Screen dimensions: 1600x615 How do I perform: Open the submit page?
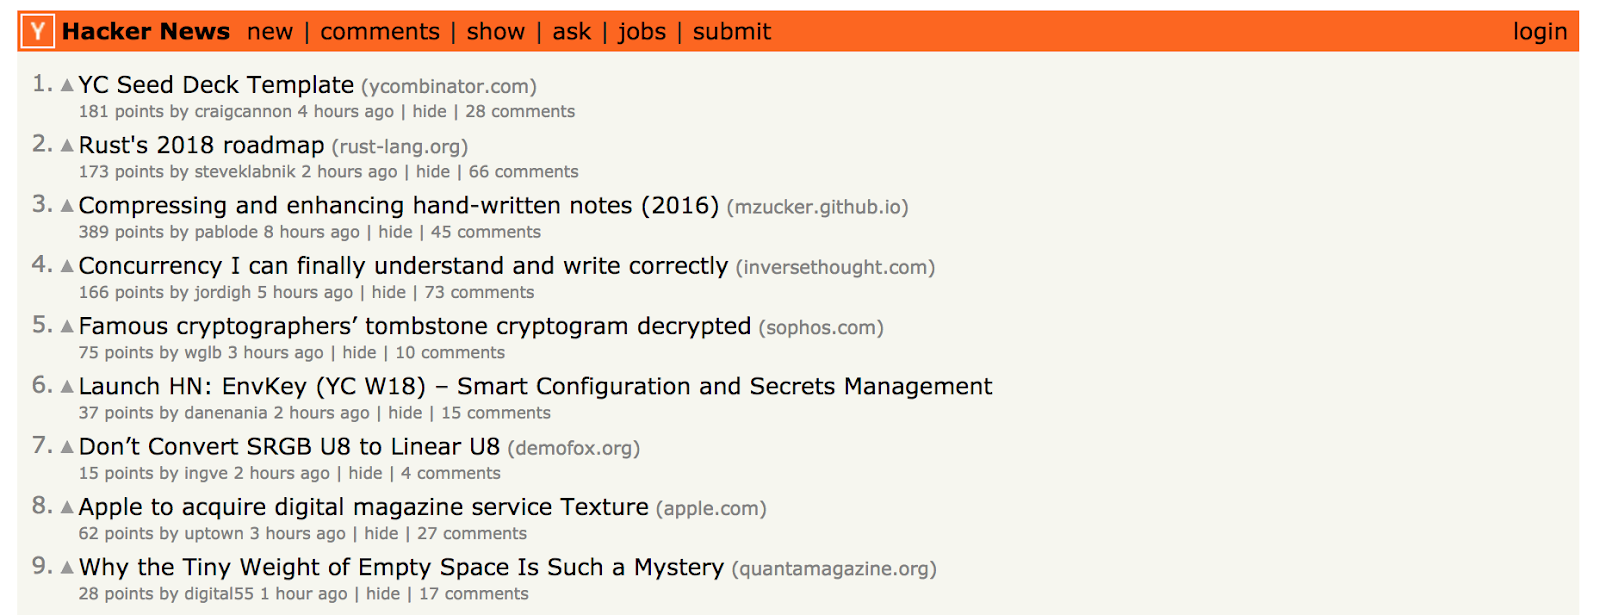[x=732, y=32]
